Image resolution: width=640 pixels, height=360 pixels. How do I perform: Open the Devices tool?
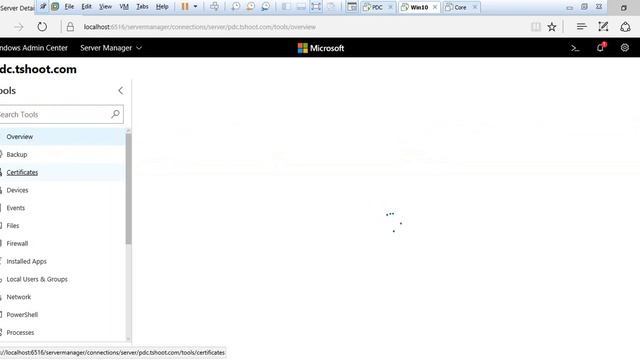tap(62, 190)
